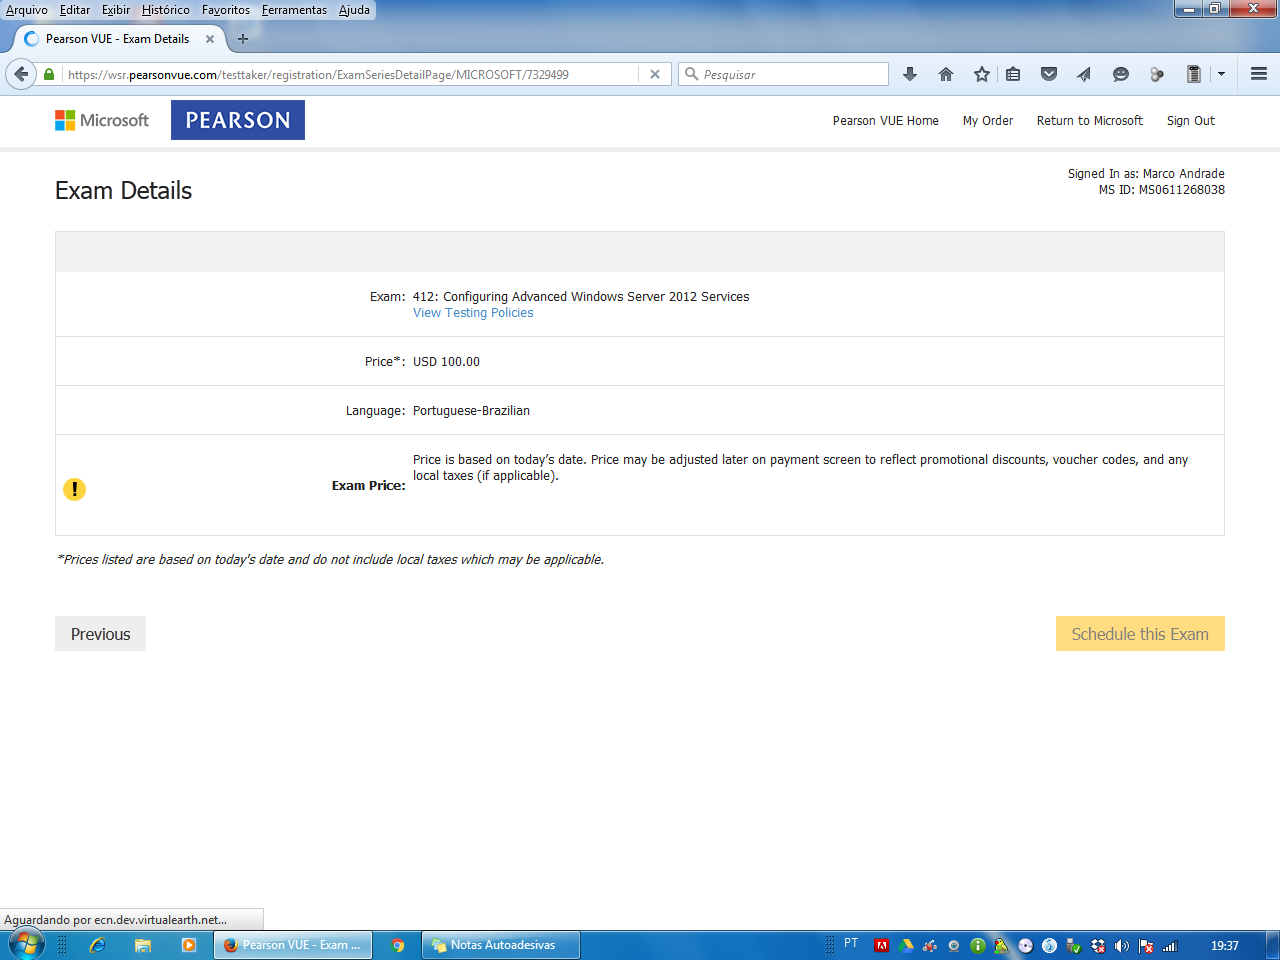
Task: Click the PT language indicator in tray
Action: click(x=851, y=943)
